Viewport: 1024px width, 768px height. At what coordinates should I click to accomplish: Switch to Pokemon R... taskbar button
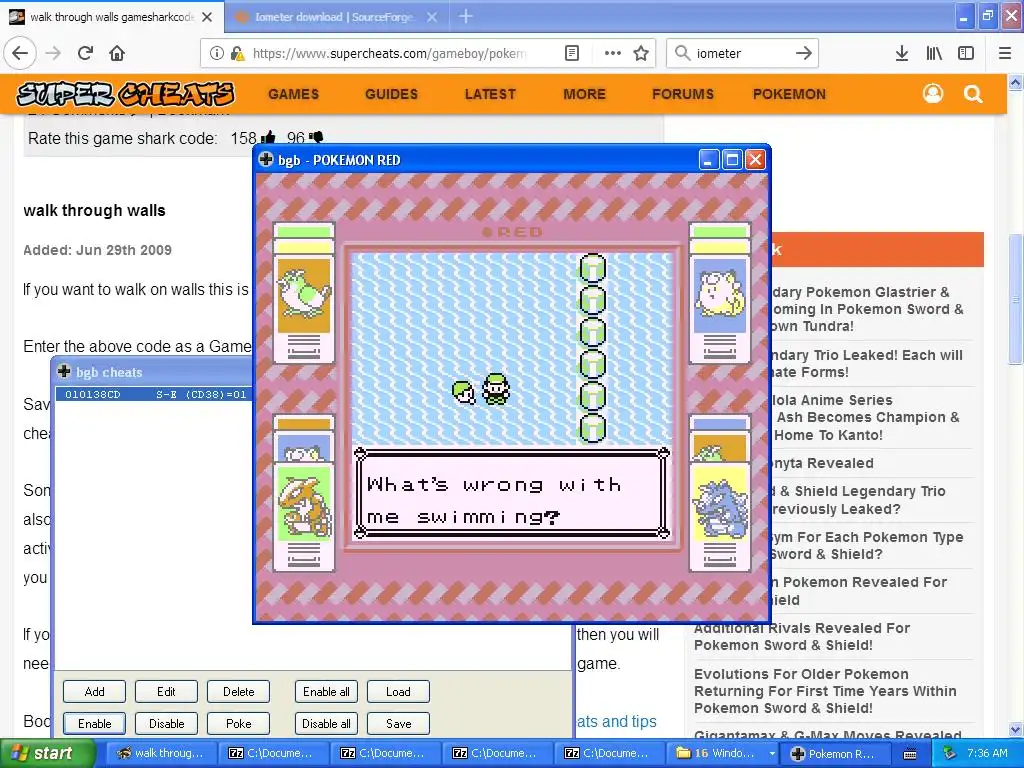(x=834, y=753)
